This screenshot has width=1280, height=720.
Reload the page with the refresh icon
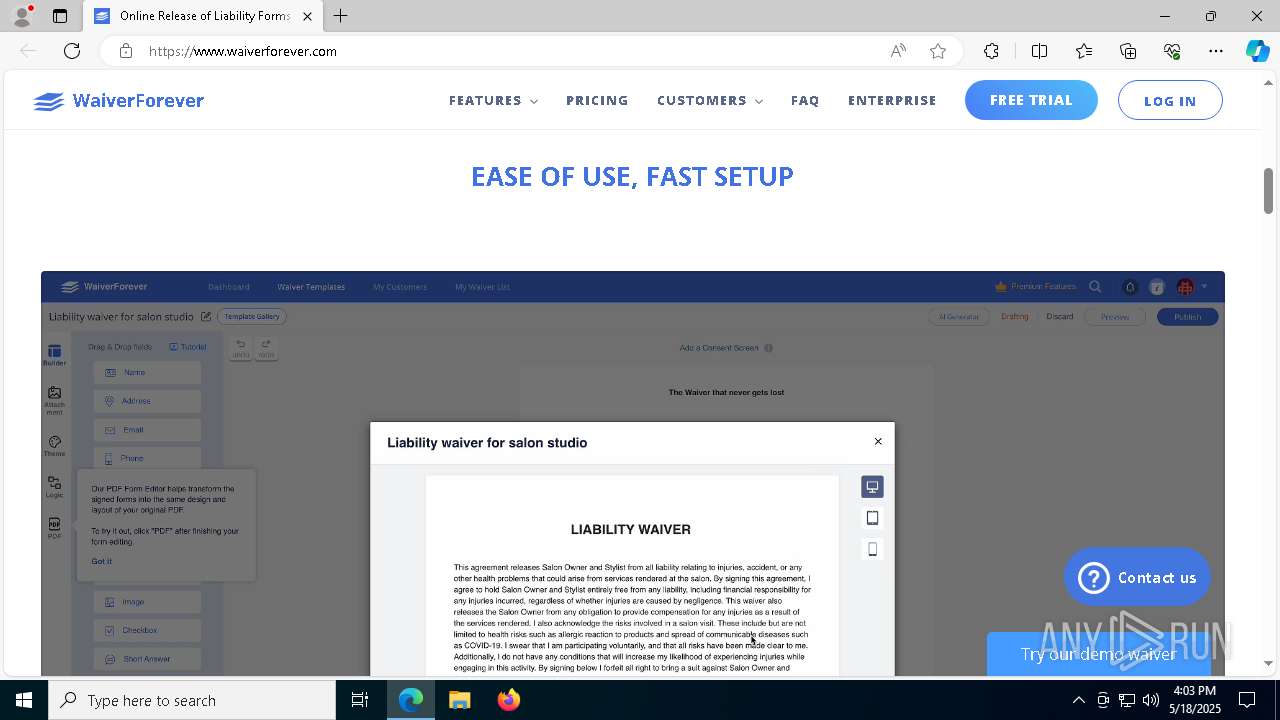click(x=72, y=51)
